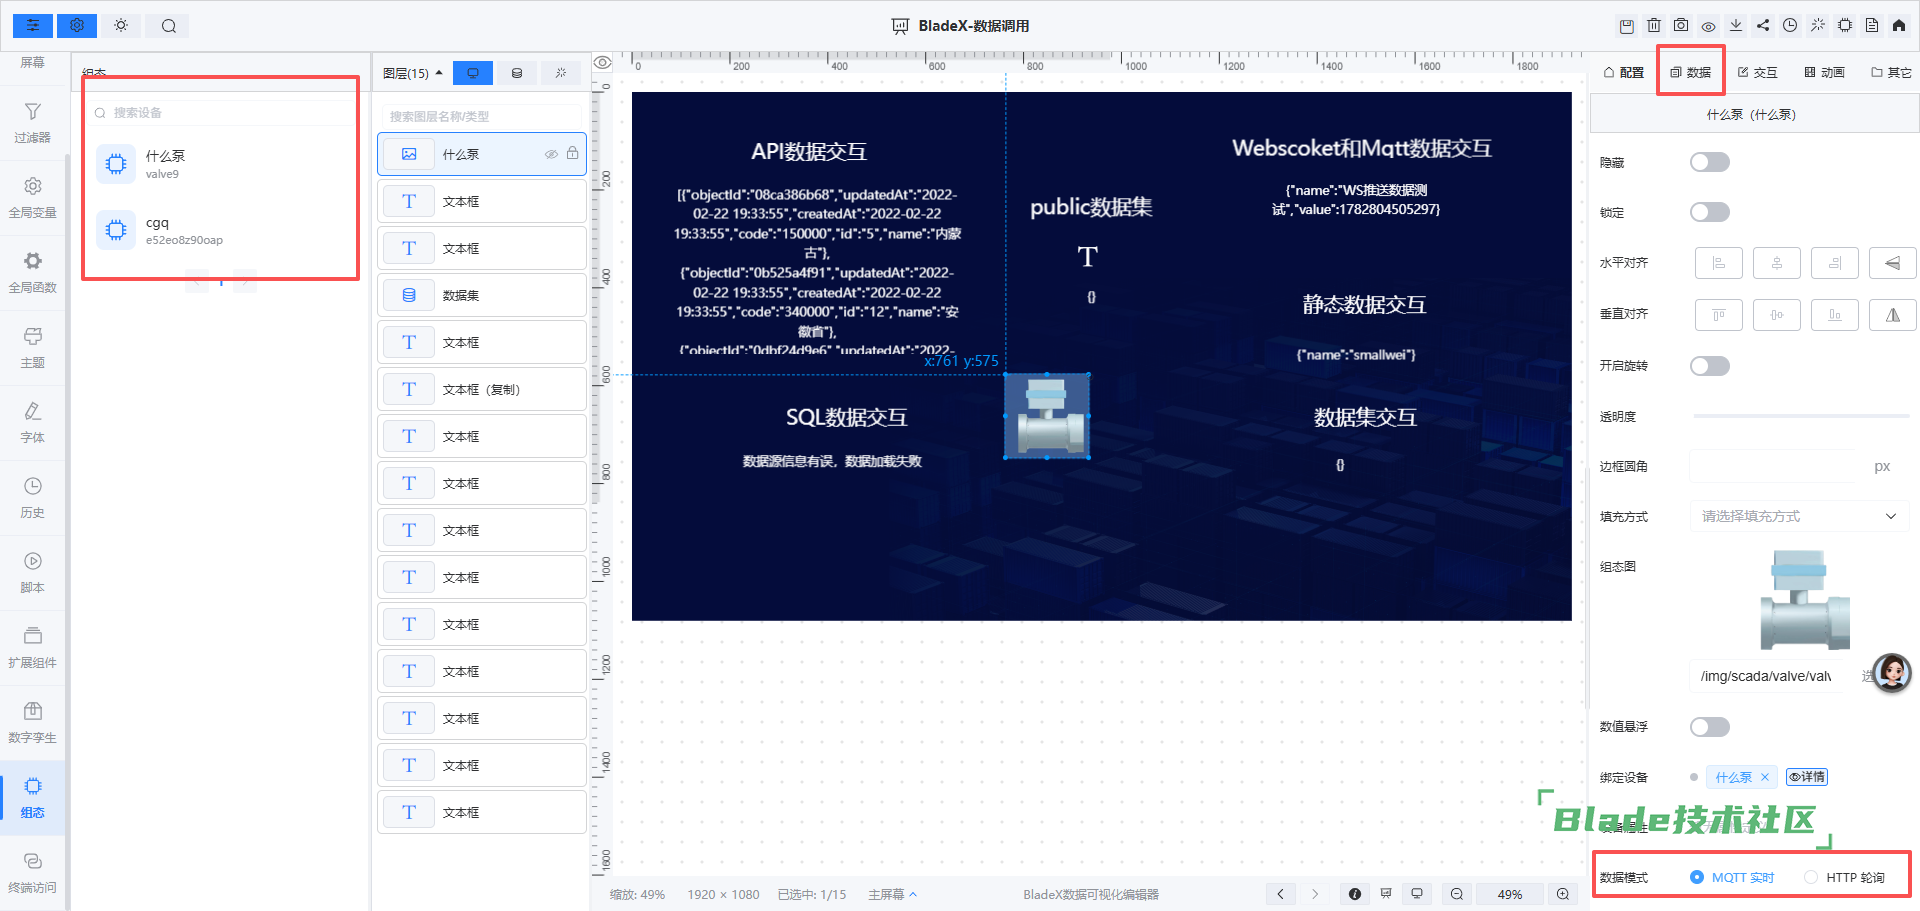The height and width of the screenshot is (911, 1920).
Task: Click the zoom in magnifier icon
Action: (x=1563, y=894)
